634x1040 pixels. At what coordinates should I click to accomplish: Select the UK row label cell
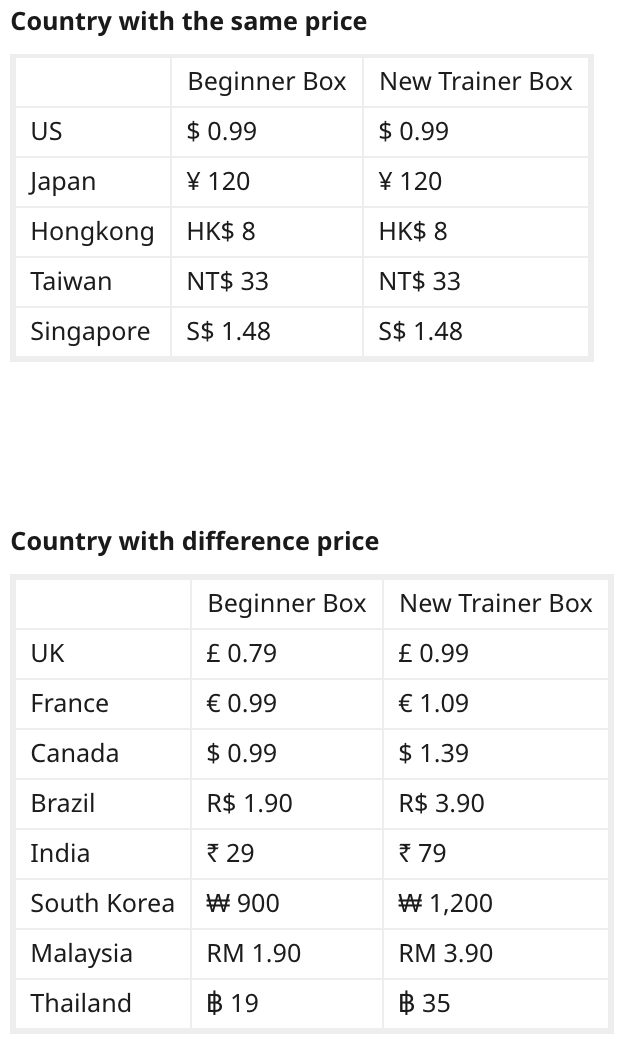(x=48, y=654)
